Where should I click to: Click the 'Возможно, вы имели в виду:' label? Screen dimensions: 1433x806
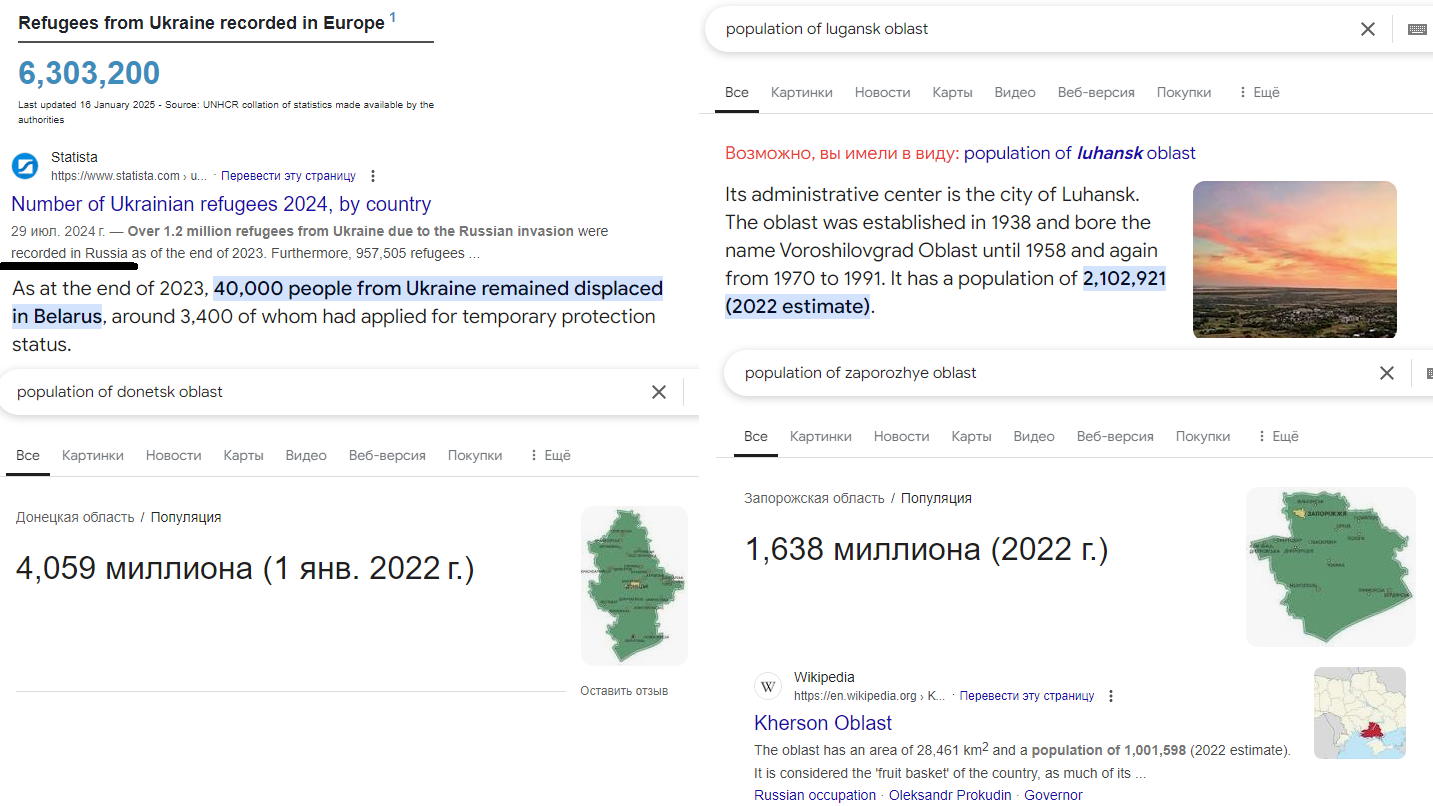pos(842,153)
